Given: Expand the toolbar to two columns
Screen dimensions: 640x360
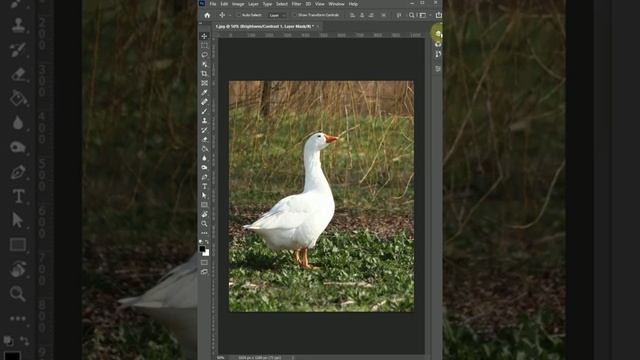Looking at the screenshot, I should coord(200,24).
